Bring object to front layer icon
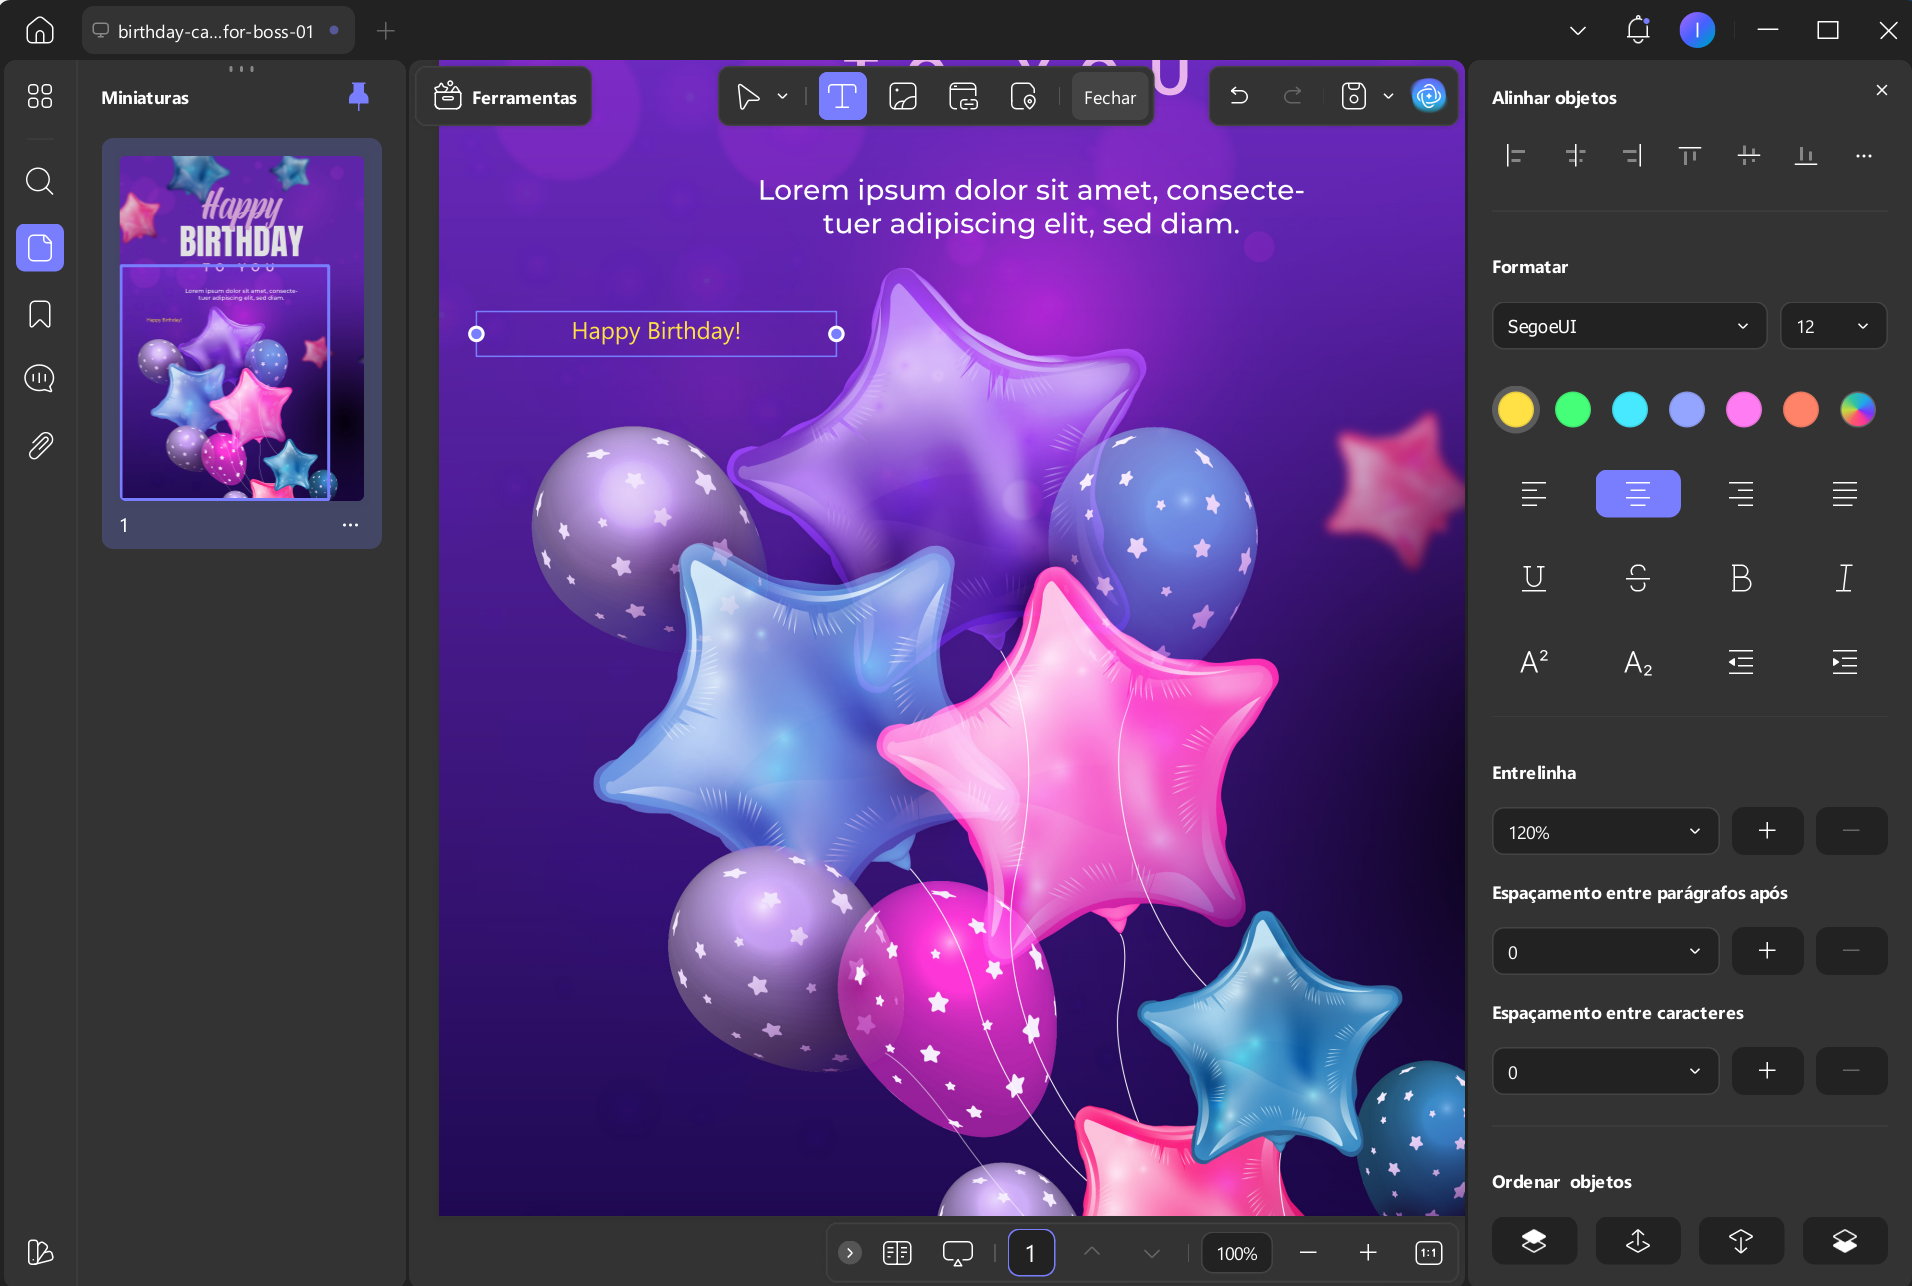 (1534, 1241)
